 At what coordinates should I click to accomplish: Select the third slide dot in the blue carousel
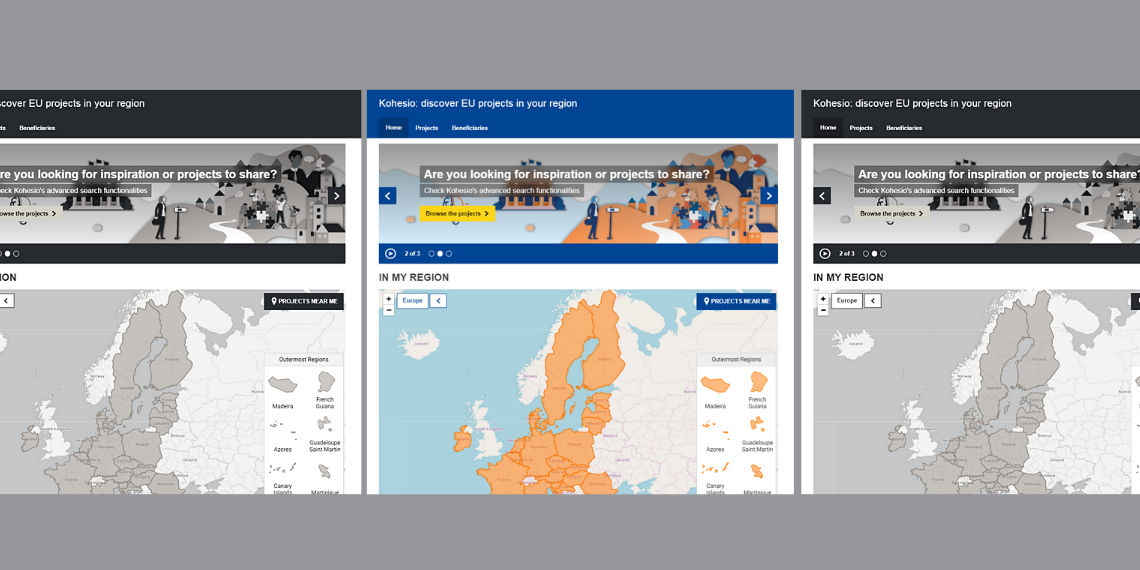pyautogui.click(x=449, y=254)
